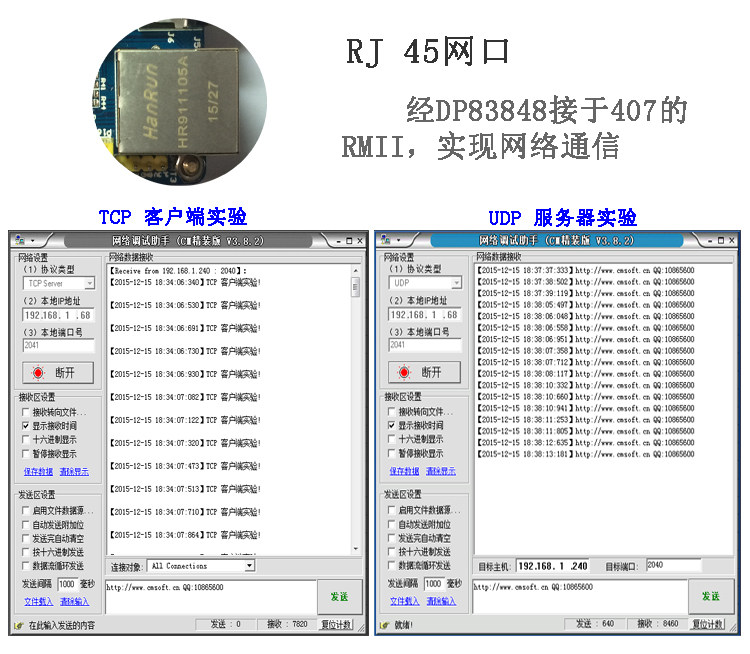Click the 复位计数 reset counter button in UDP window
Image resolution: width=750 pixels, height=654 pixels.
708,624
